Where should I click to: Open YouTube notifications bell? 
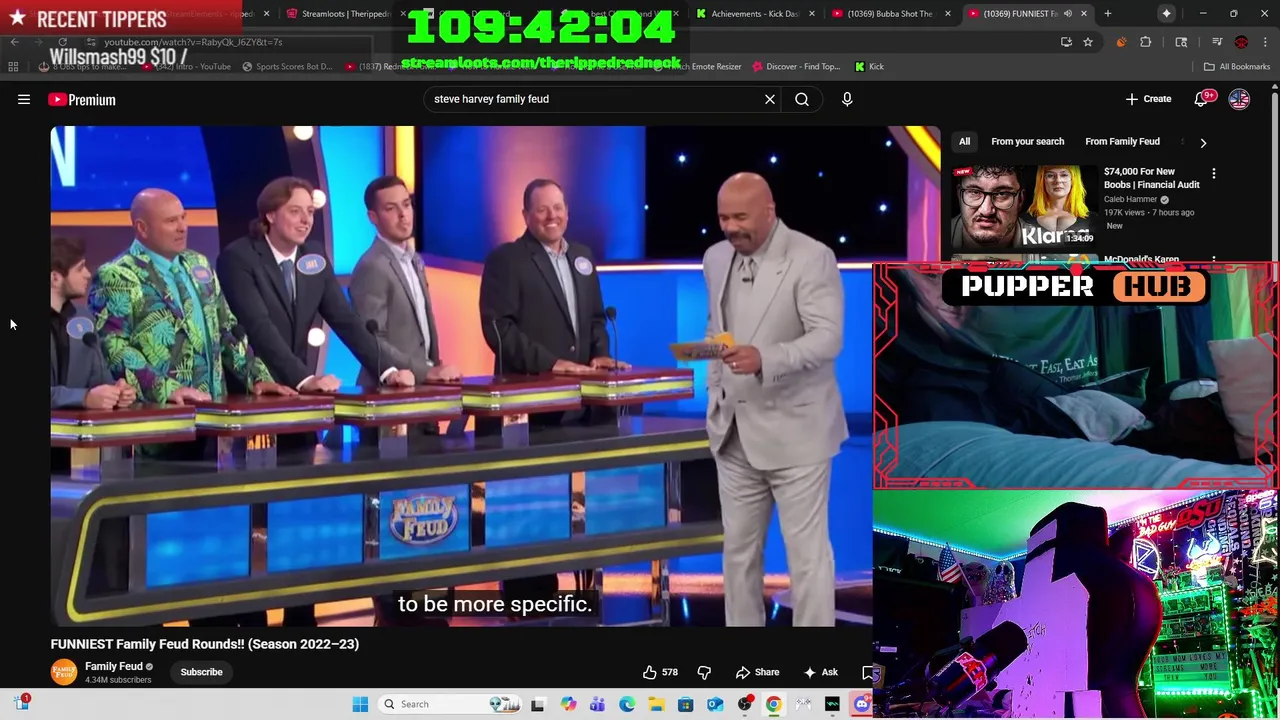click(x=1202, y=99)
